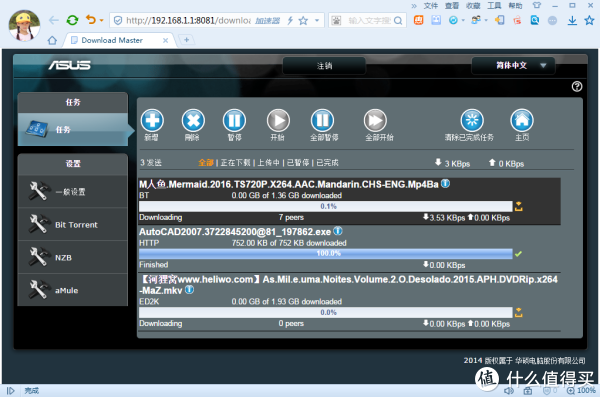Click the download status icon beside 0.1% bar
The width and height of the screenshot is (600, 397).
(x=518, y=206)
